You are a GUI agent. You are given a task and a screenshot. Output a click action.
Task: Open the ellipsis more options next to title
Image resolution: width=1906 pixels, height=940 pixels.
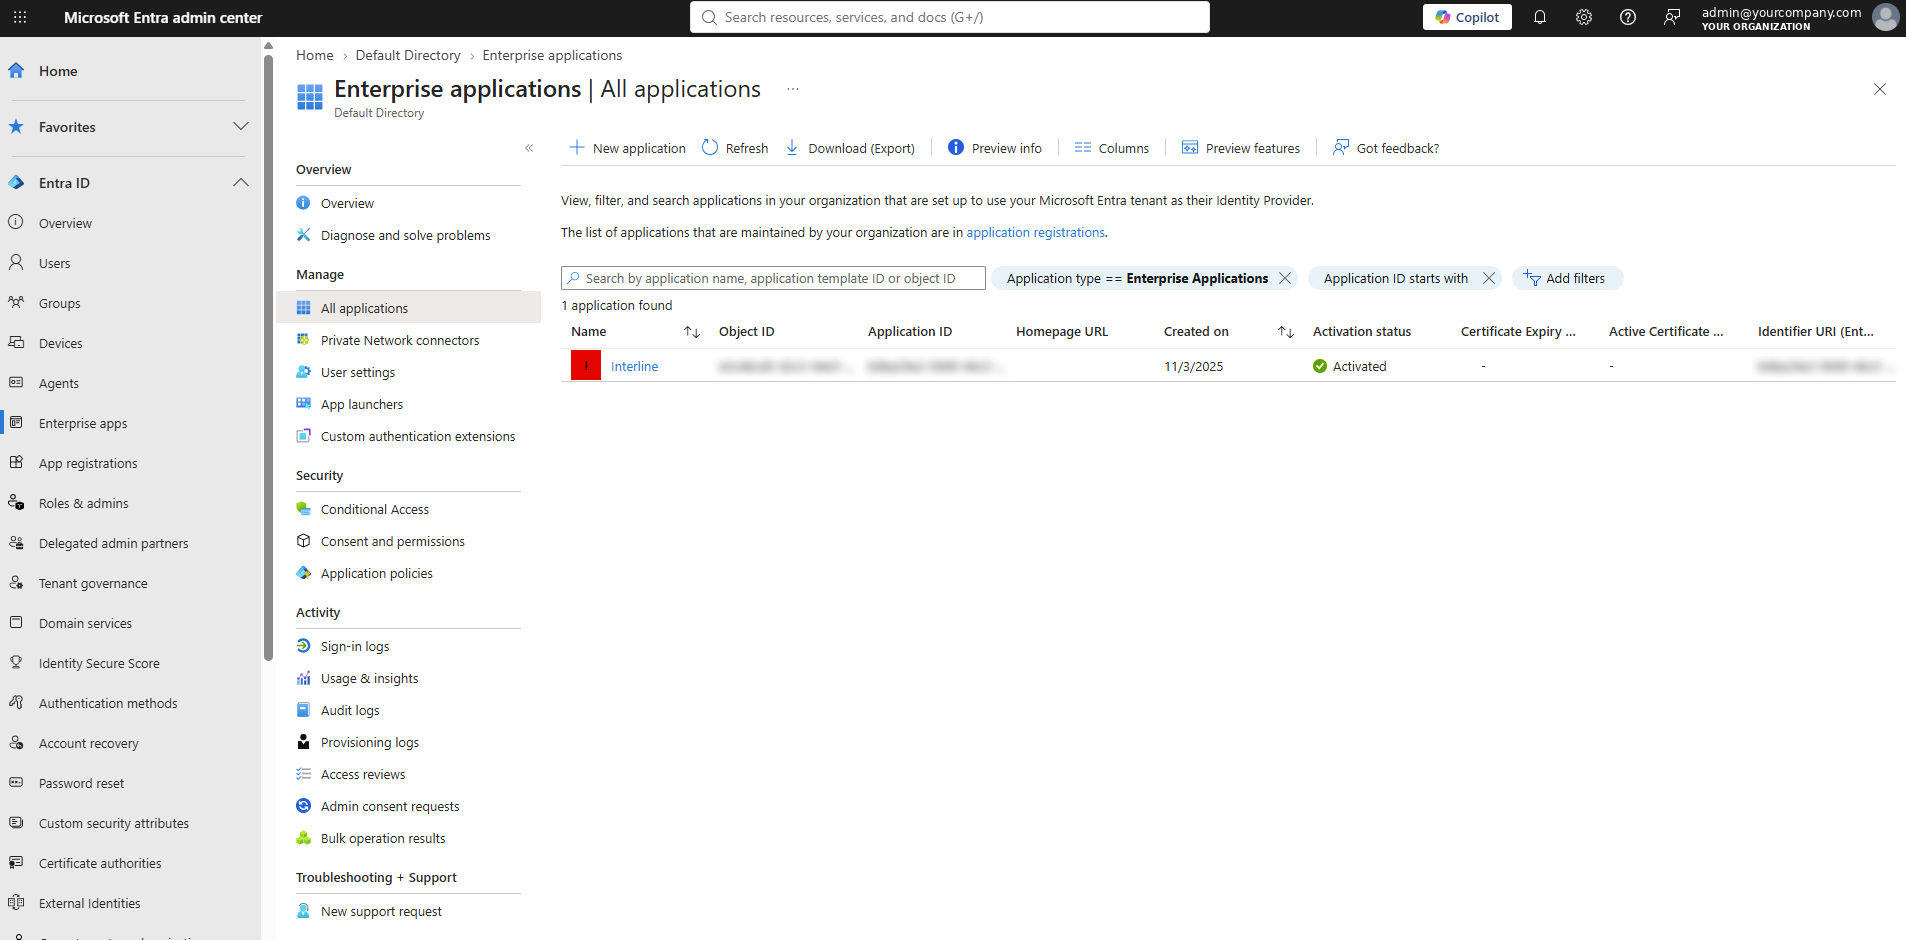tap(793, 89)
